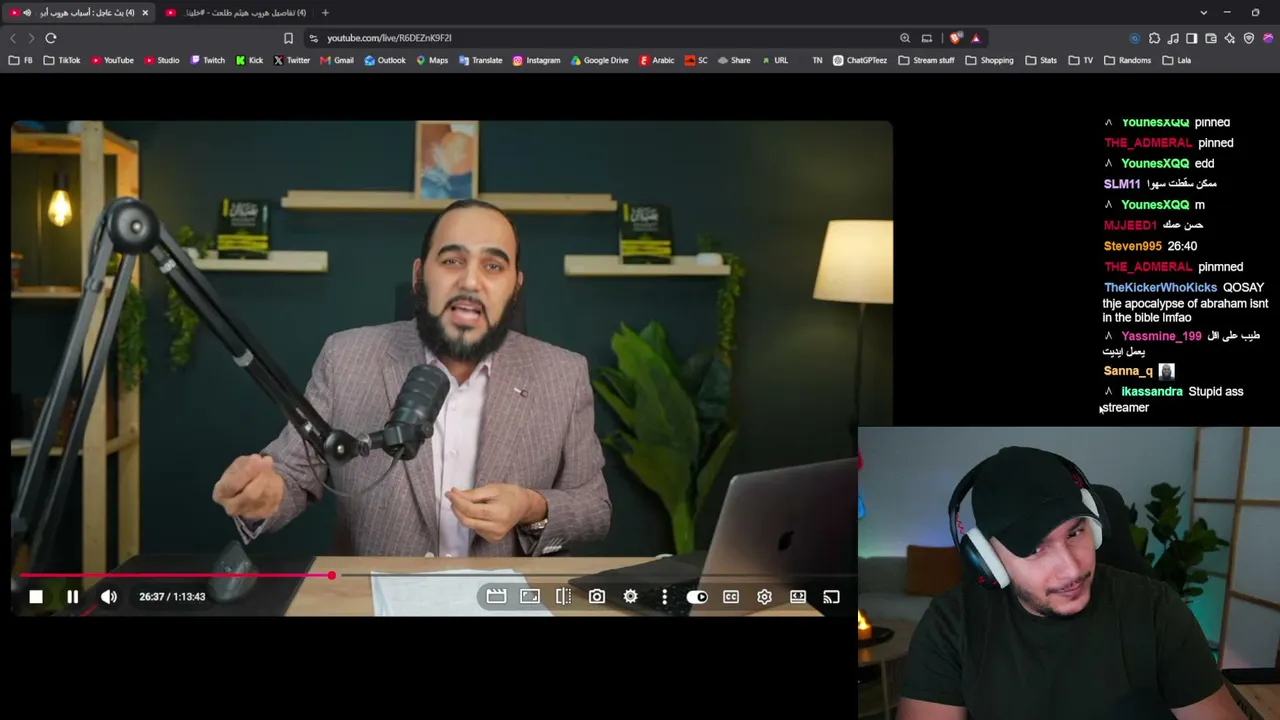Open YouTube playback settings gear next to CC
Viewport: 1280px width, 720px height.
pos(764,597)
